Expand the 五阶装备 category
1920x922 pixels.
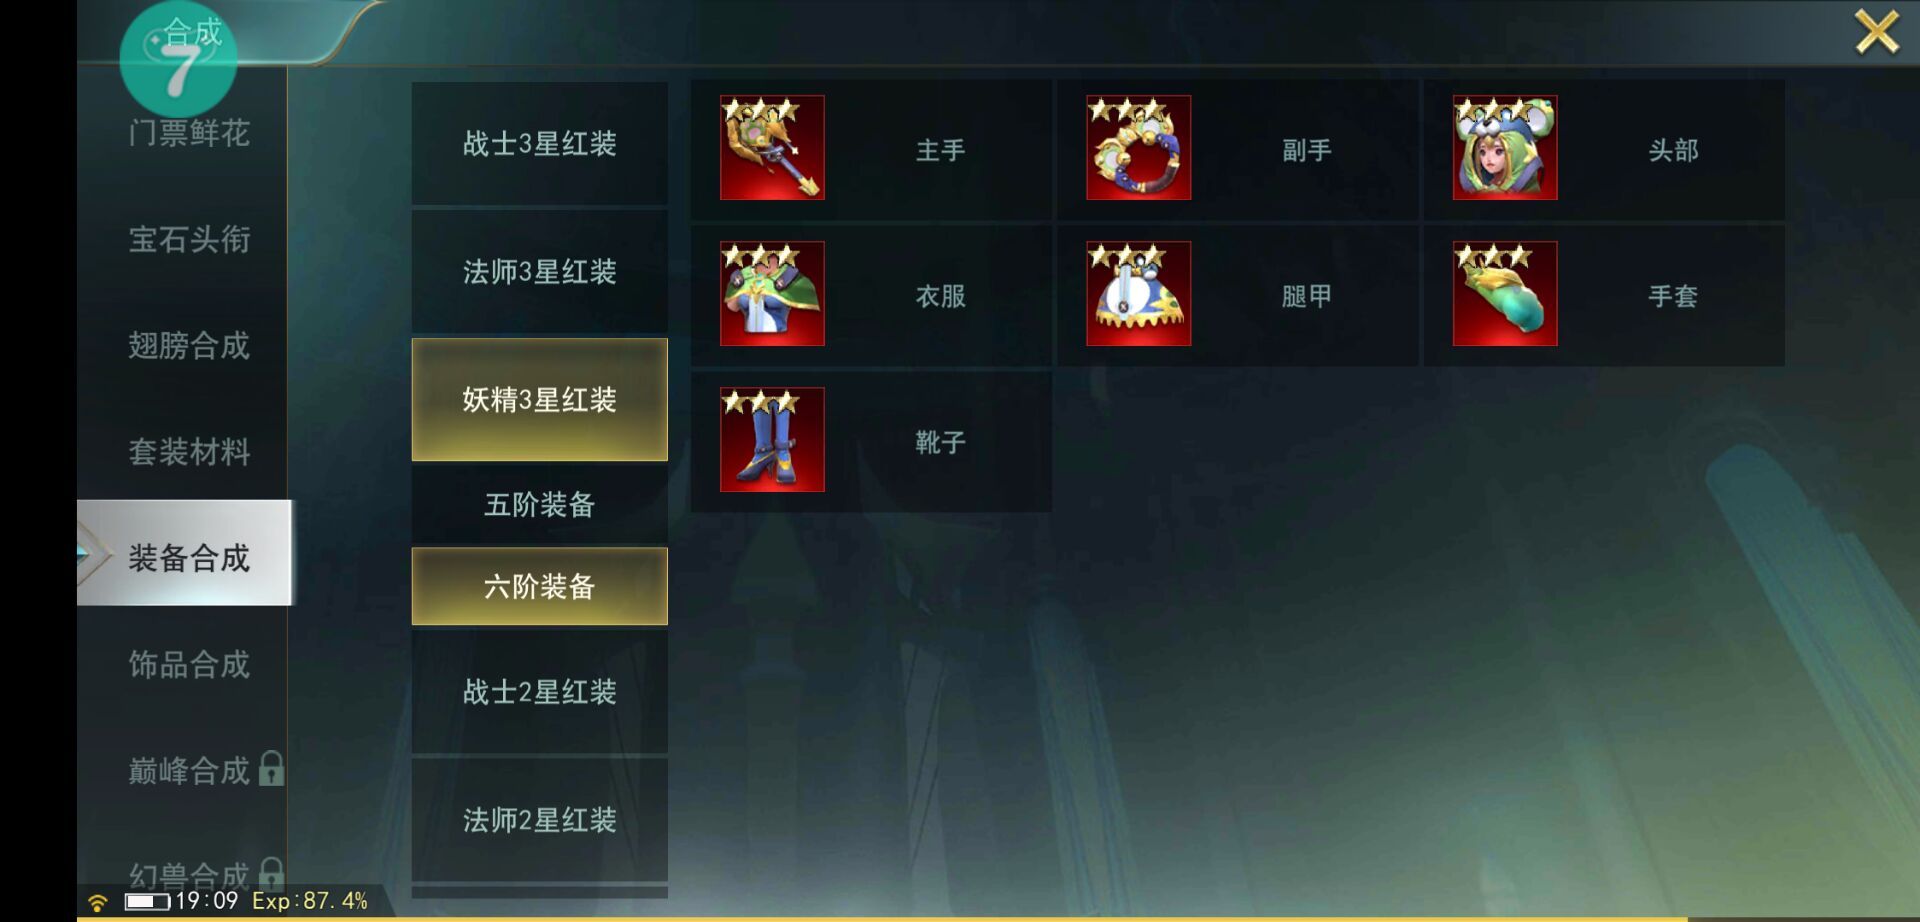tap(540, 504)
